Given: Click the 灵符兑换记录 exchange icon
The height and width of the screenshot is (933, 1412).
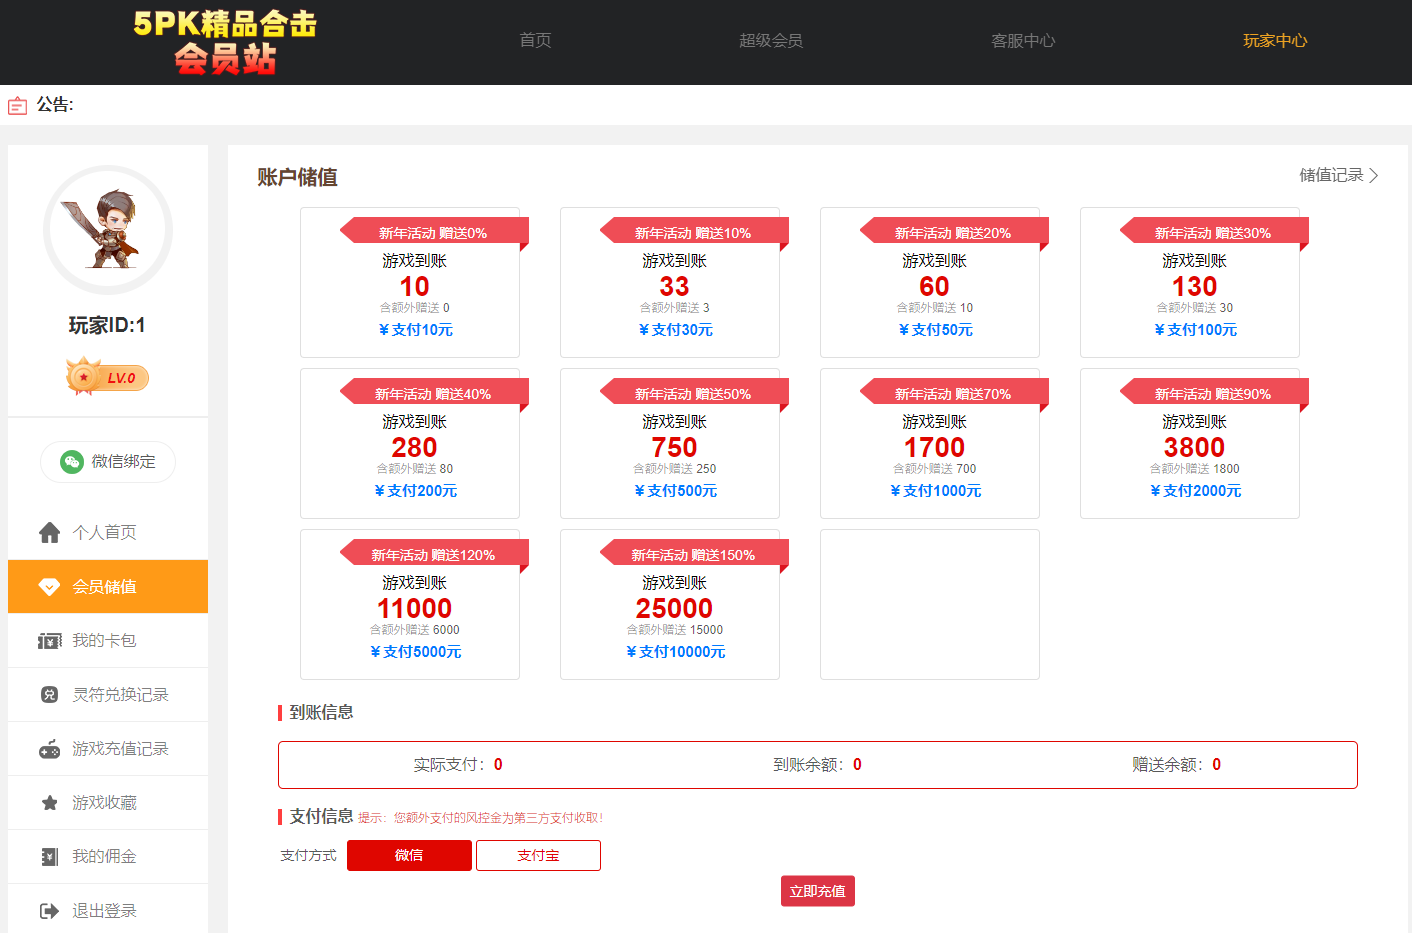Looking at the screenshot, I should point(49,695).
